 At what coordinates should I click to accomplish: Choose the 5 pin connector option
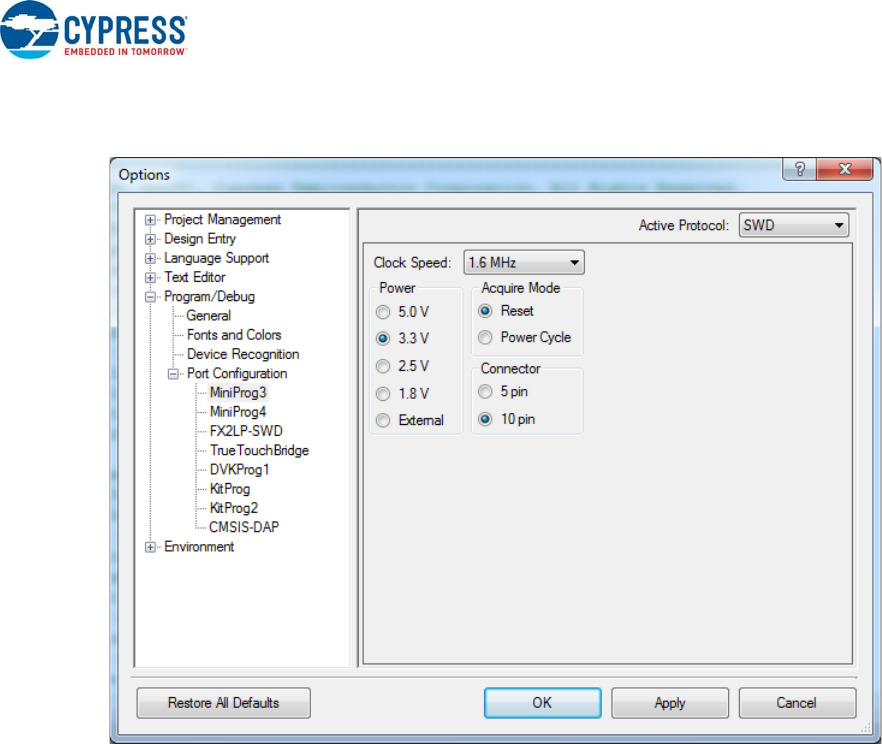tap(486, 392)
